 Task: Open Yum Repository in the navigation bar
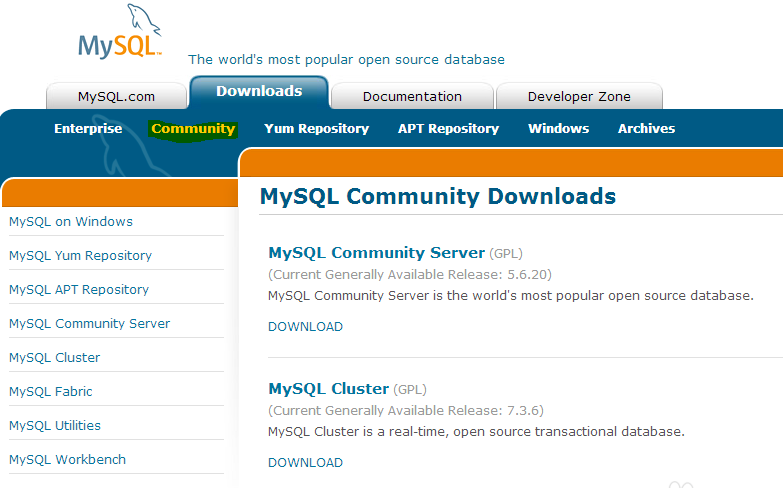coord(317,128)
